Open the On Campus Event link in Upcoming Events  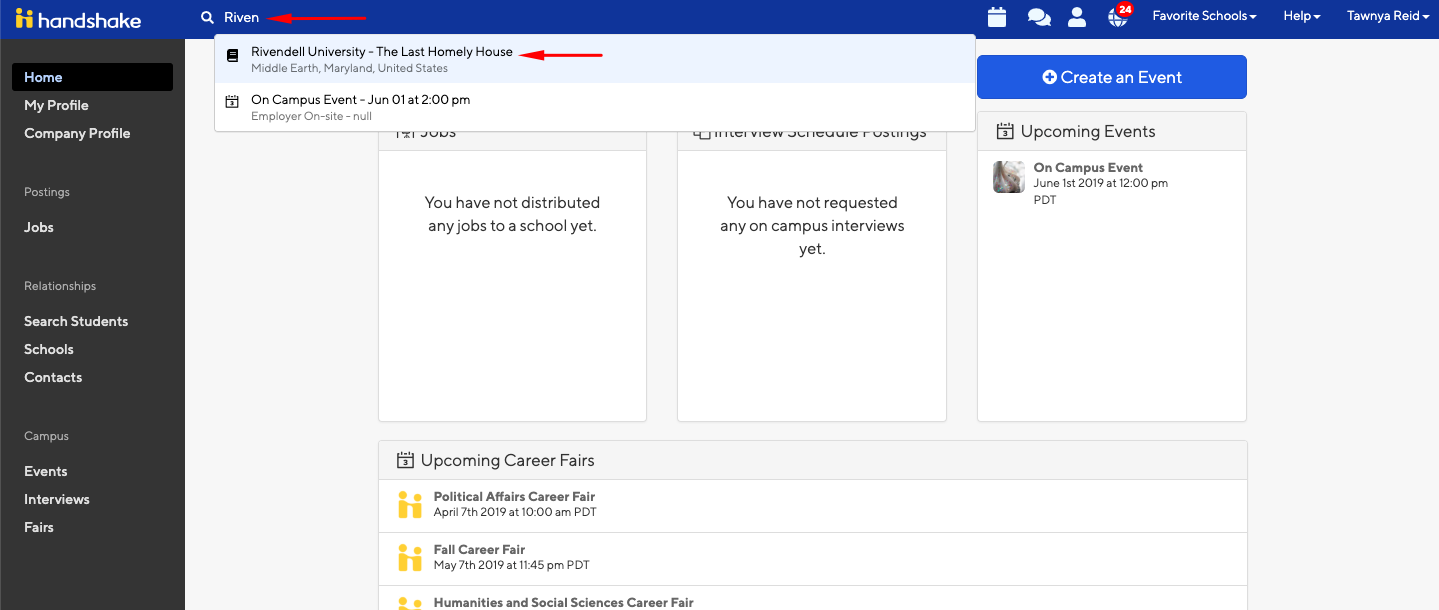1088,168
